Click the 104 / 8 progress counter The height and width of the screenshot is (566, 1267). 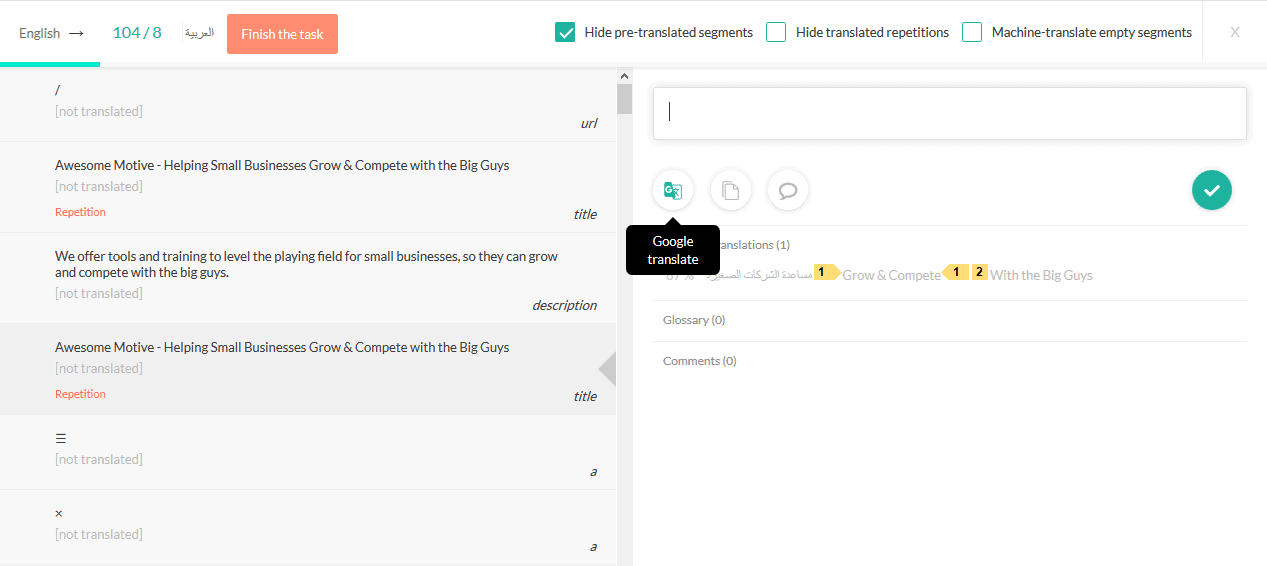pos(137,32)
